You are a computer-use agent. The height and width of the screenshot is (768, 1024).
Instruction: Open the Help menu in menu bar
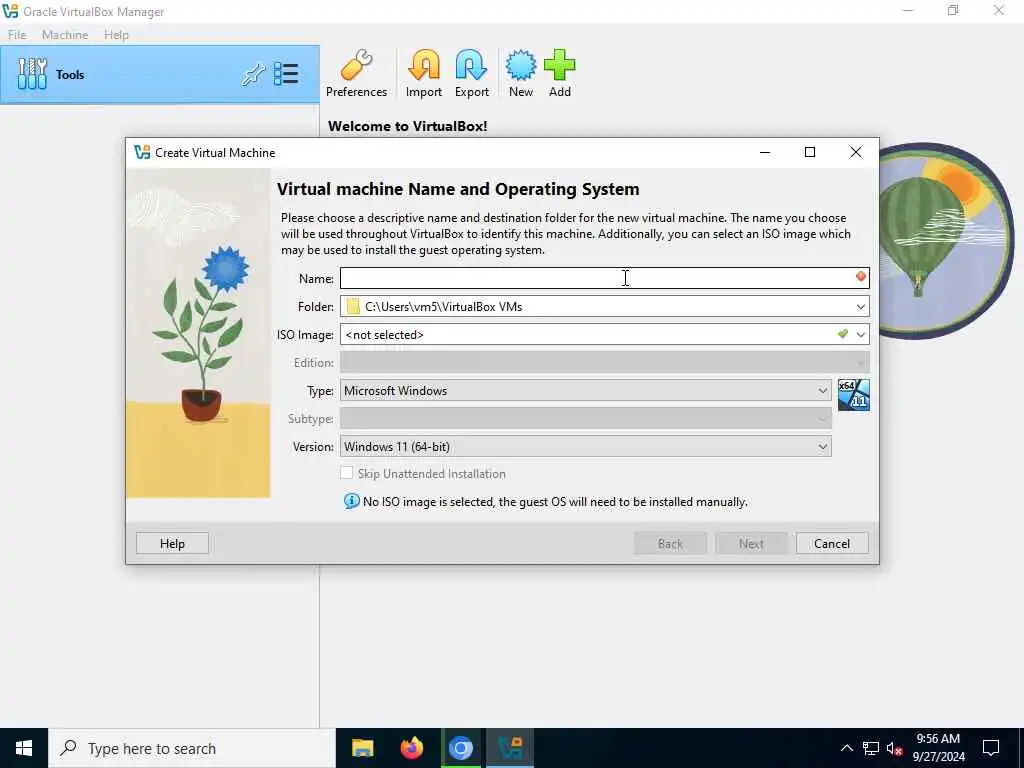pos(116,35)
